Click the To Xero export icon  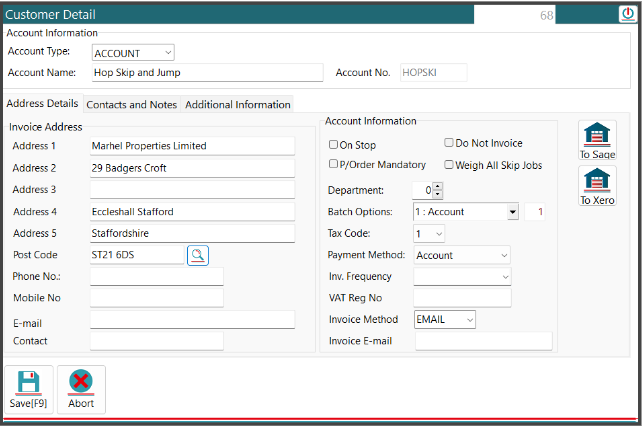click(597, 181)
